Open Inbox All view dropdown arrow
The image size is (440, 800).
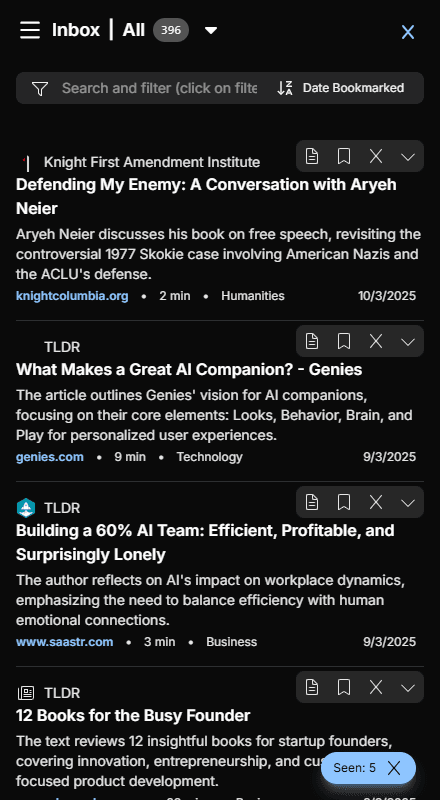click(x=211, y=31)
